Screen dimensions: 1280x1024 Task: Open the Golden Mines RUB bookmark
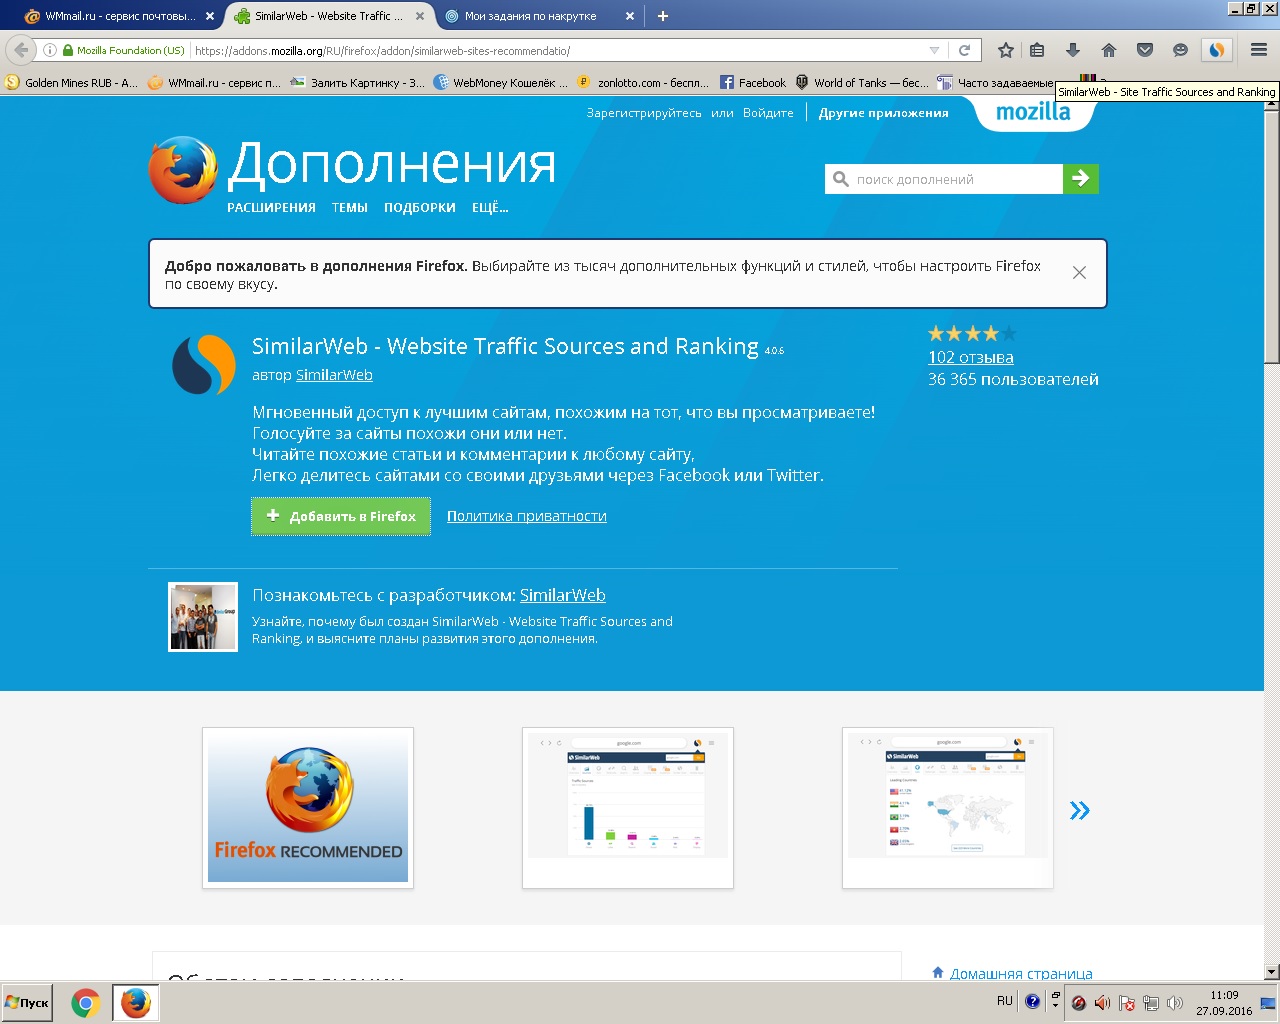[x=72, y=83]
